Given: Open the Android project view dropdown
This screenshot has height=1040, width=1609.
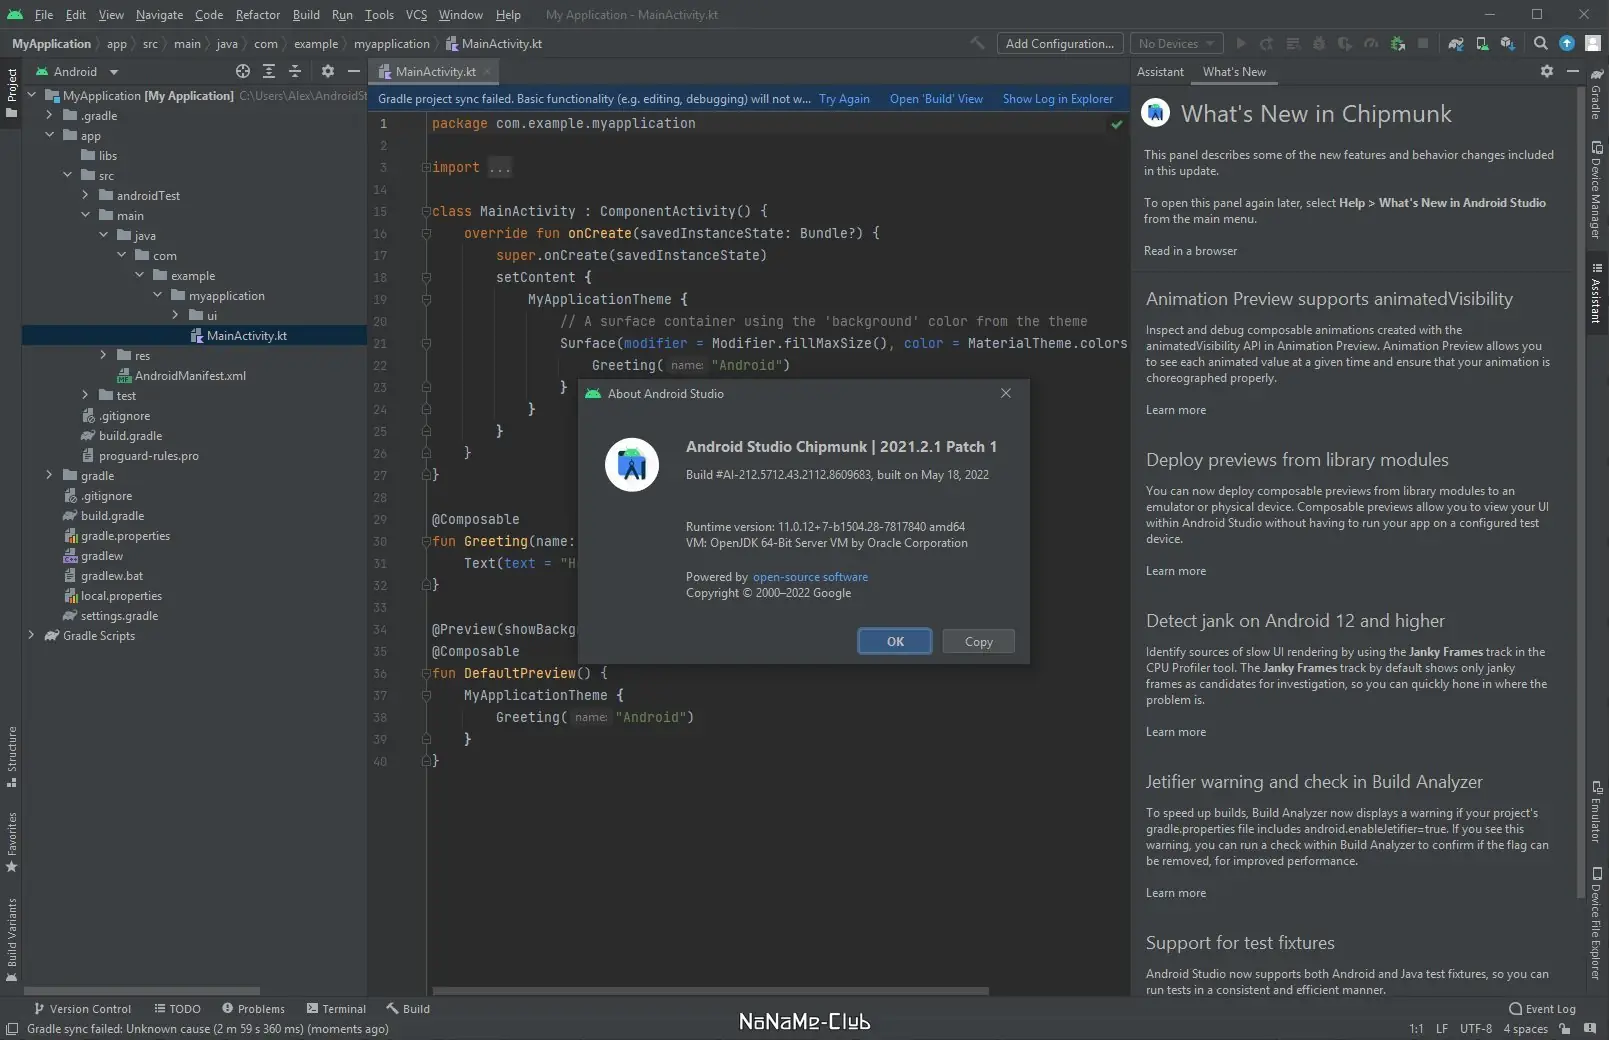Looking at the screenshot, I should pyautogui.click(x=77, y=72).
